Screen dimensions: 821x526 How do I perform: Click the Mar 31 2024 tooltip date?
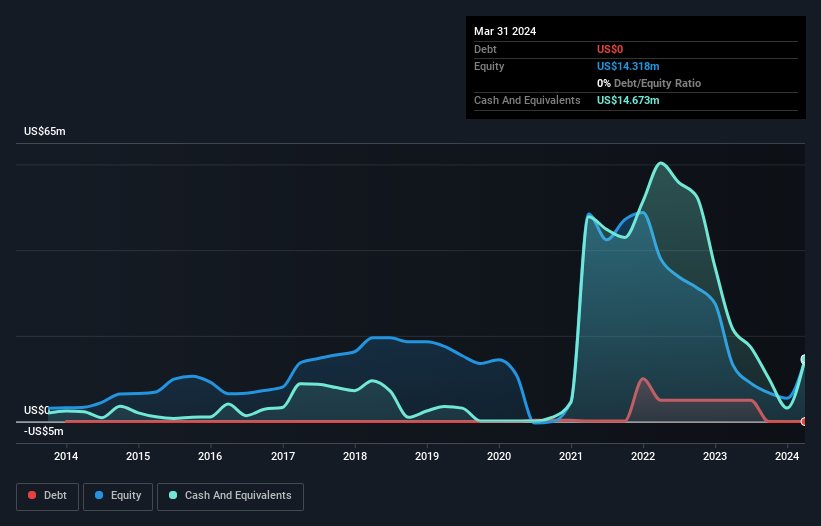(505, 31)
